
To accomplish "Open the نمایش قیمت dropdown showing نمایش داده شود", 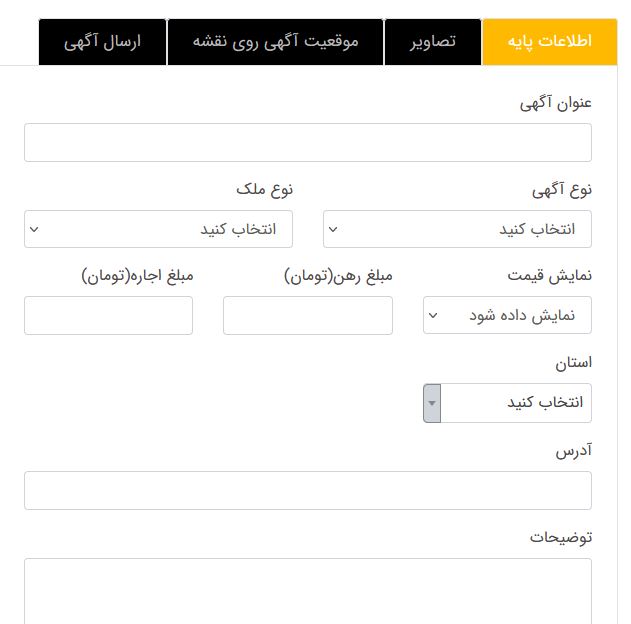I will coord(507,315).
